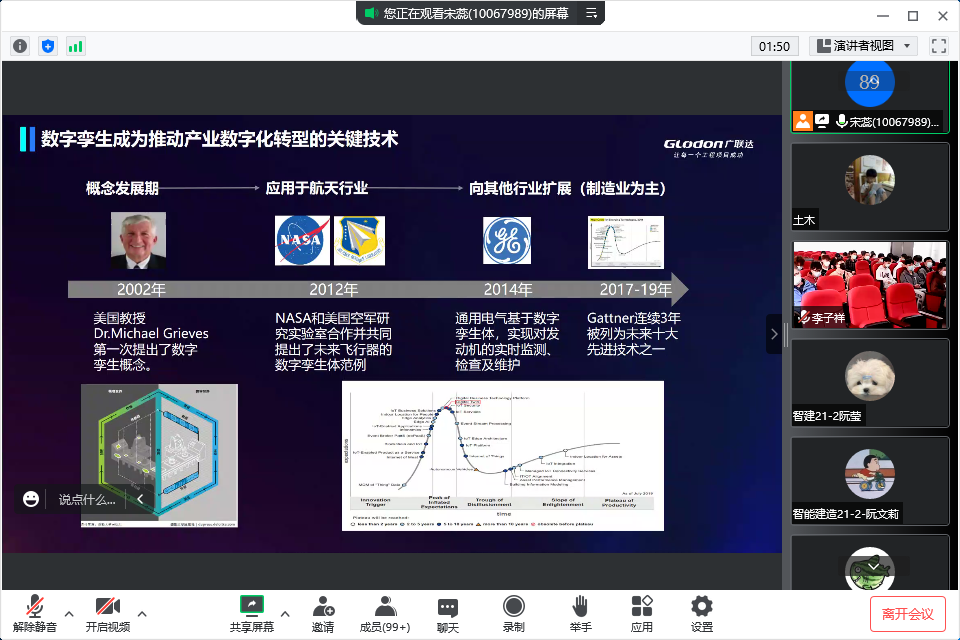
Task: Open the blue security shield icon
Action: (48, 46)
